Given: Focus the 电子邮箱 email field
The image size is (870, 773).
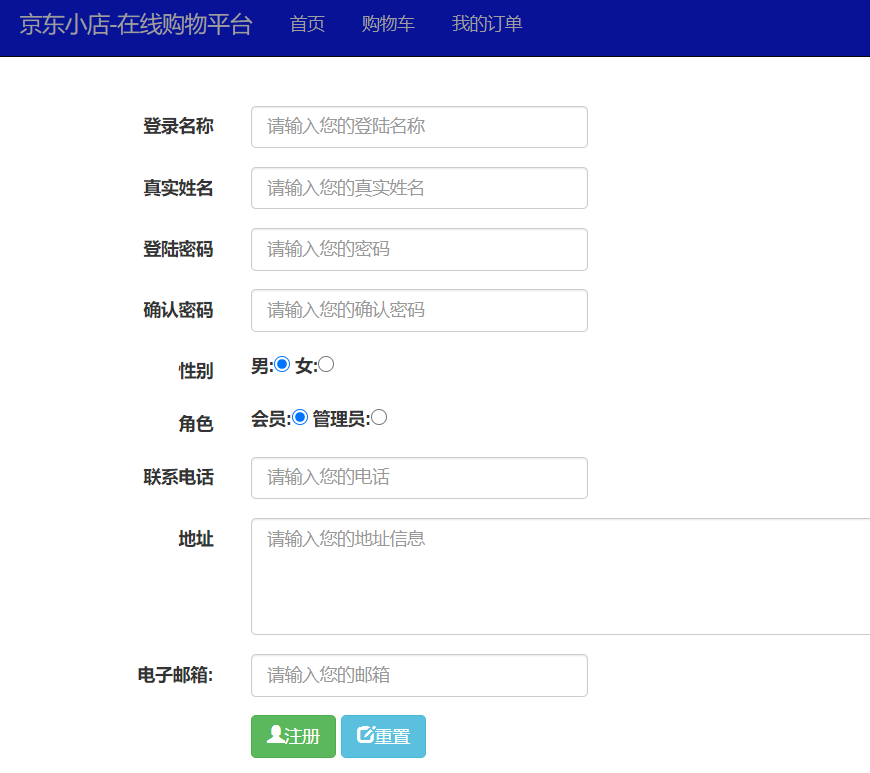Looking at the screenshot, I should [419, 675].
